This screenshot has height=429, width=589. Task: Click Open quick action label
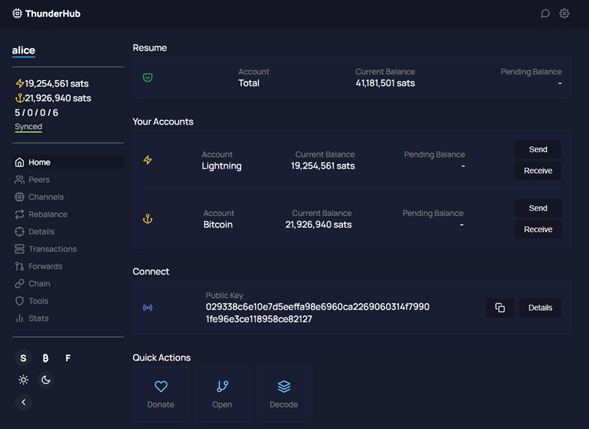tap(222, 405)
